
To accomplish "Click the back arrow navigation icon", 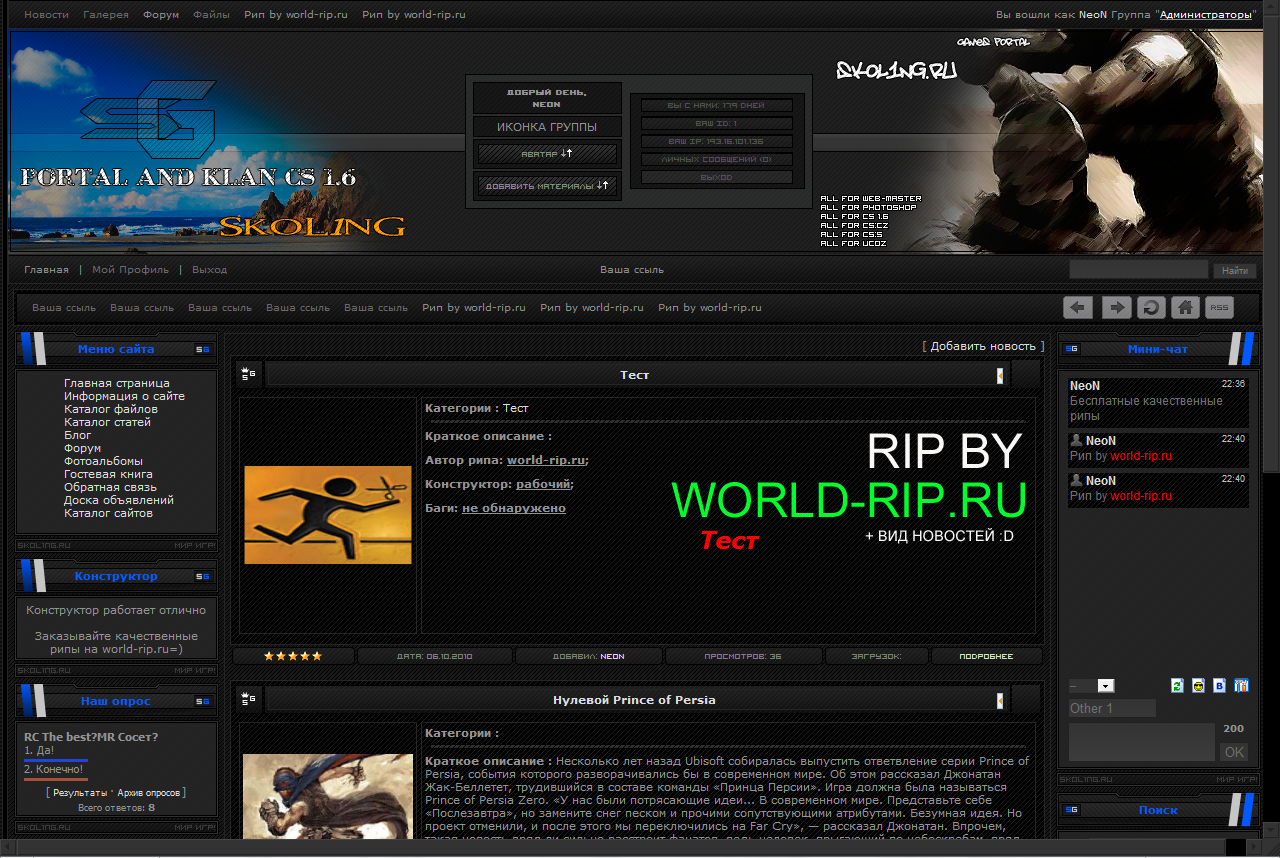I will (1077, 307).
